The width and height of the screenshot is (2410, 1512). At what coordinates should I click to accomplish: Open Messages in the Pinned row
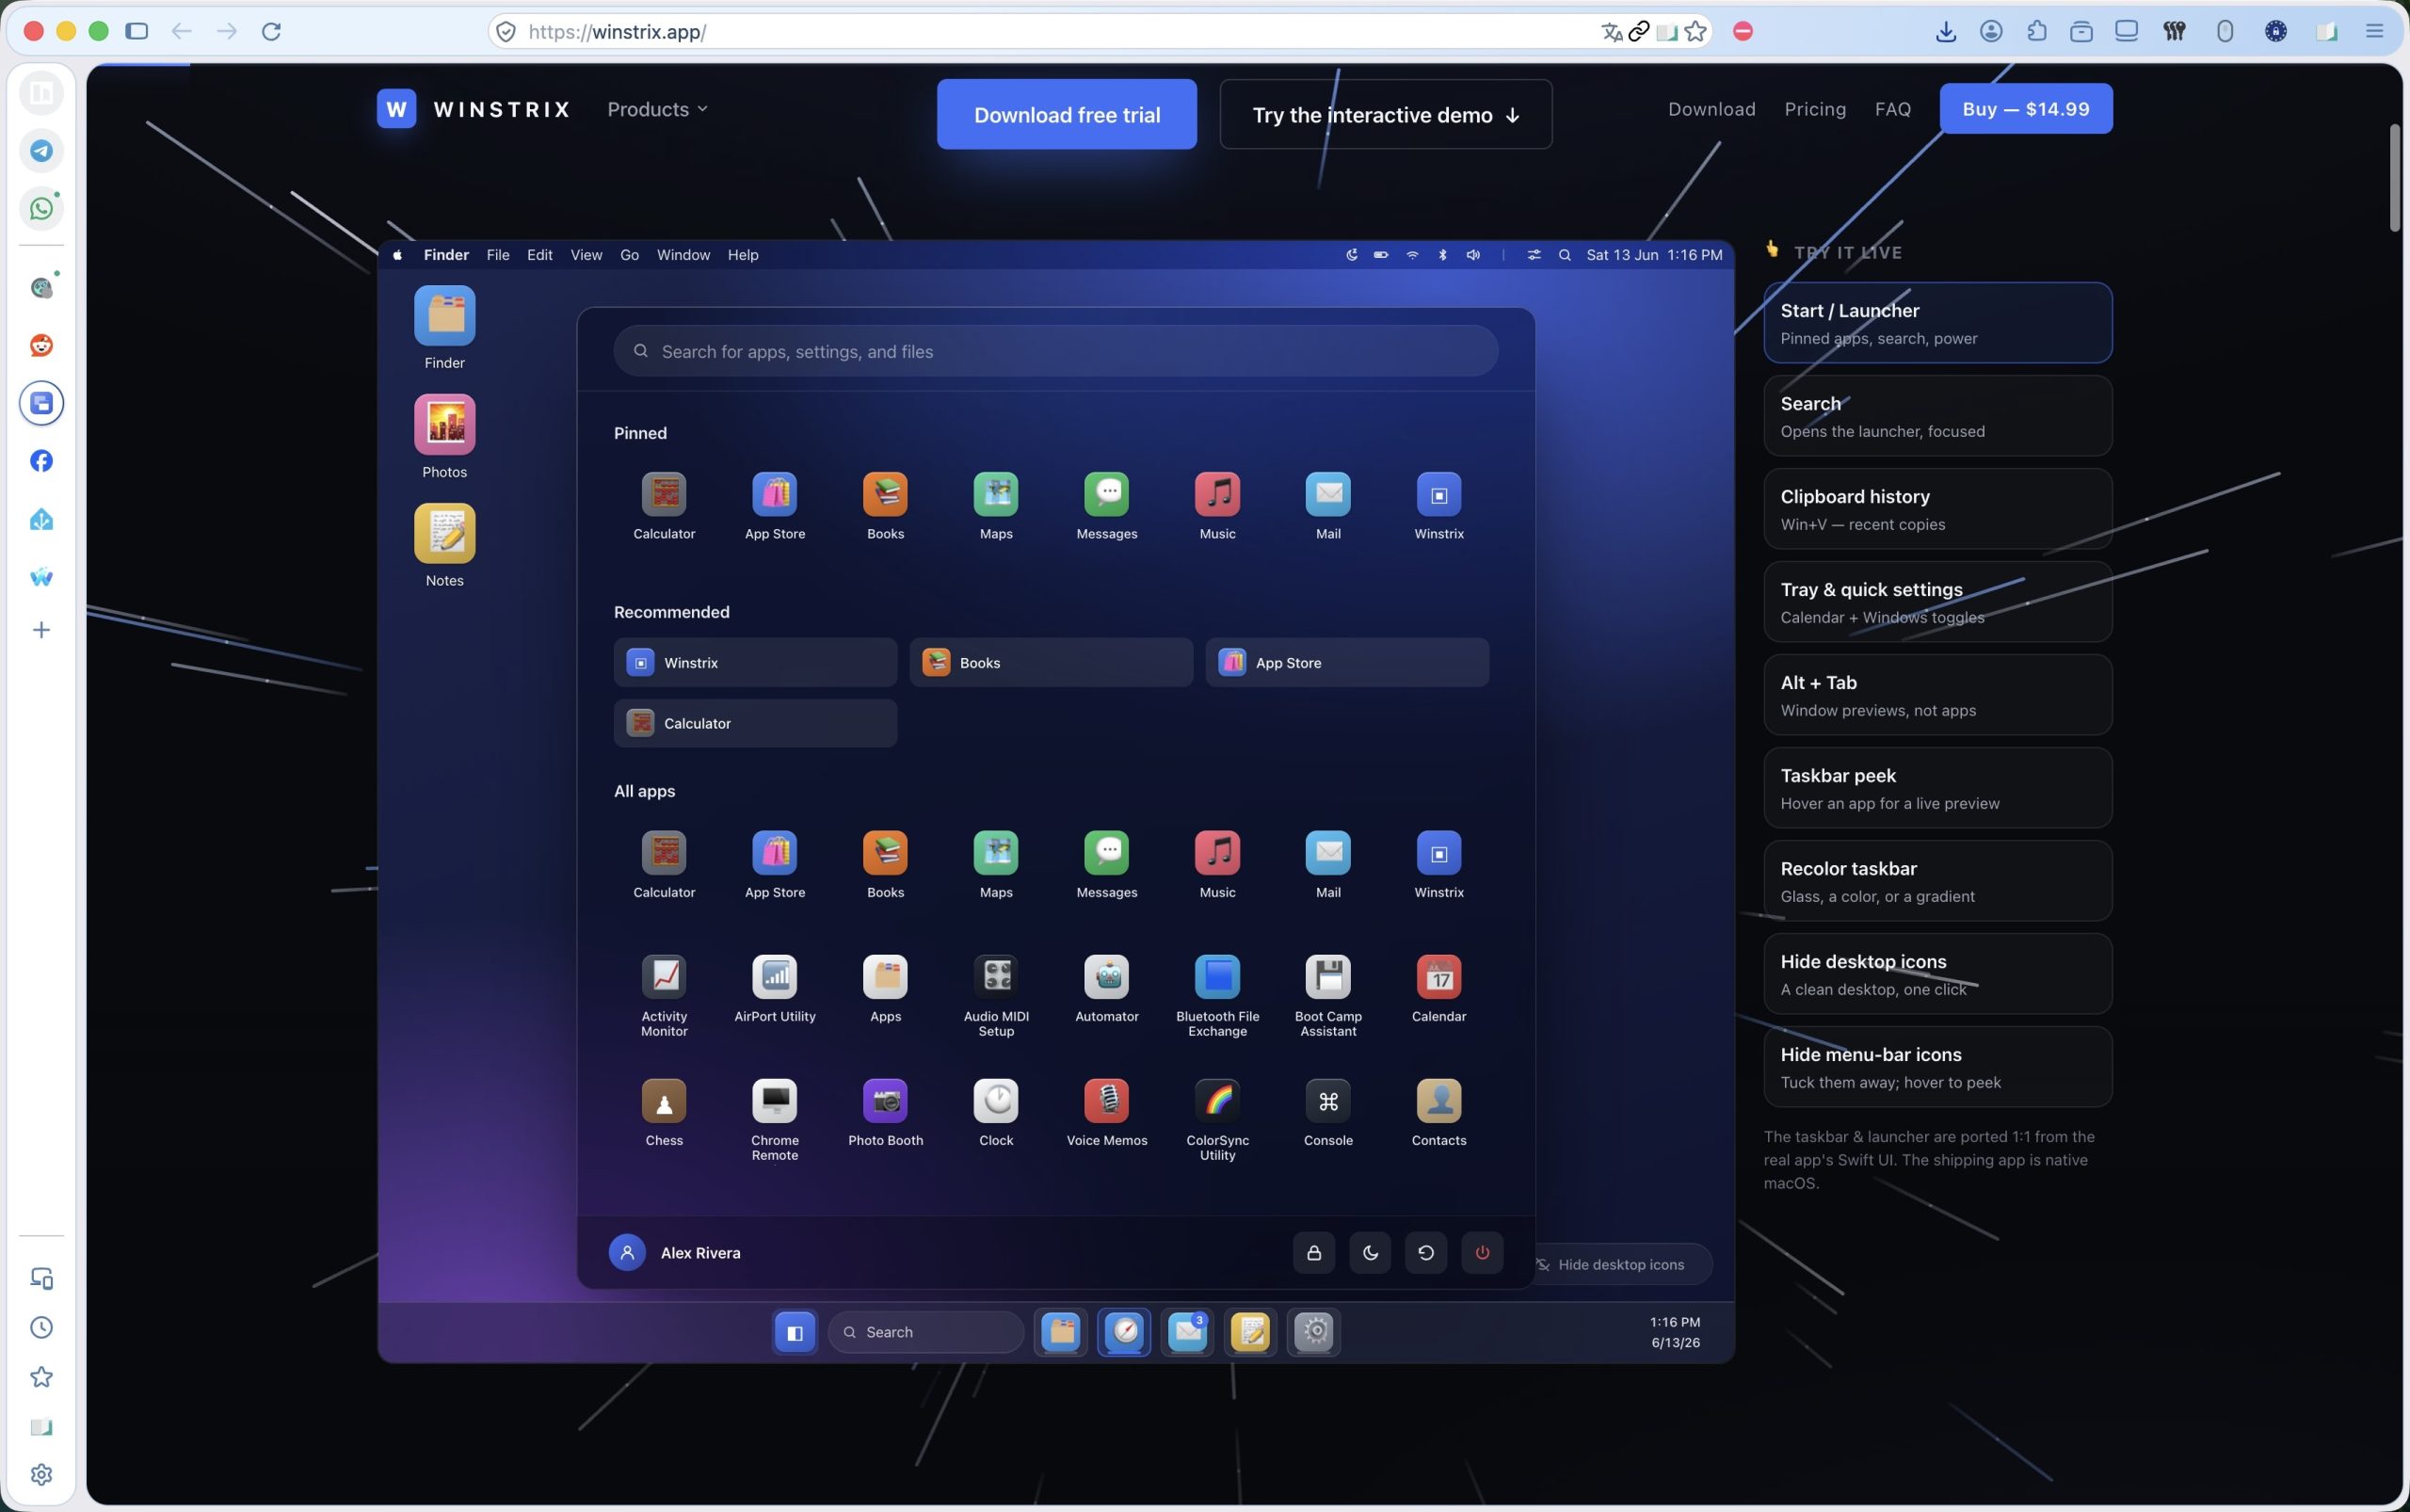click(1107, 506)
